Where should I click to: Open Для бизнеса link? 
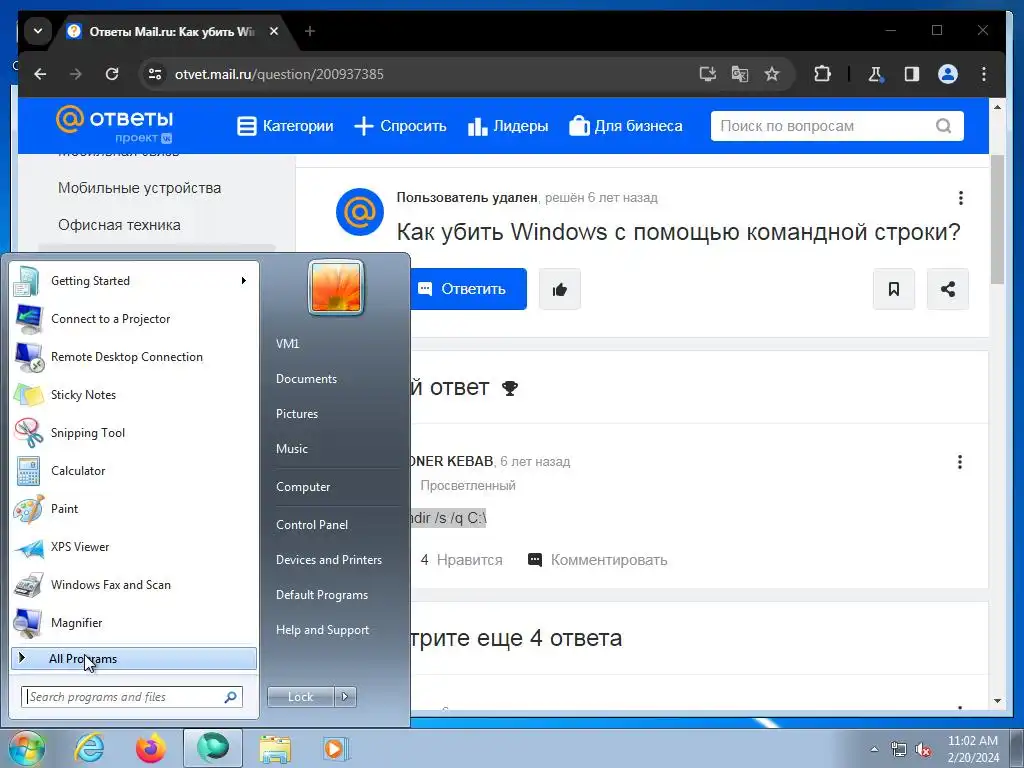[626, 126]
